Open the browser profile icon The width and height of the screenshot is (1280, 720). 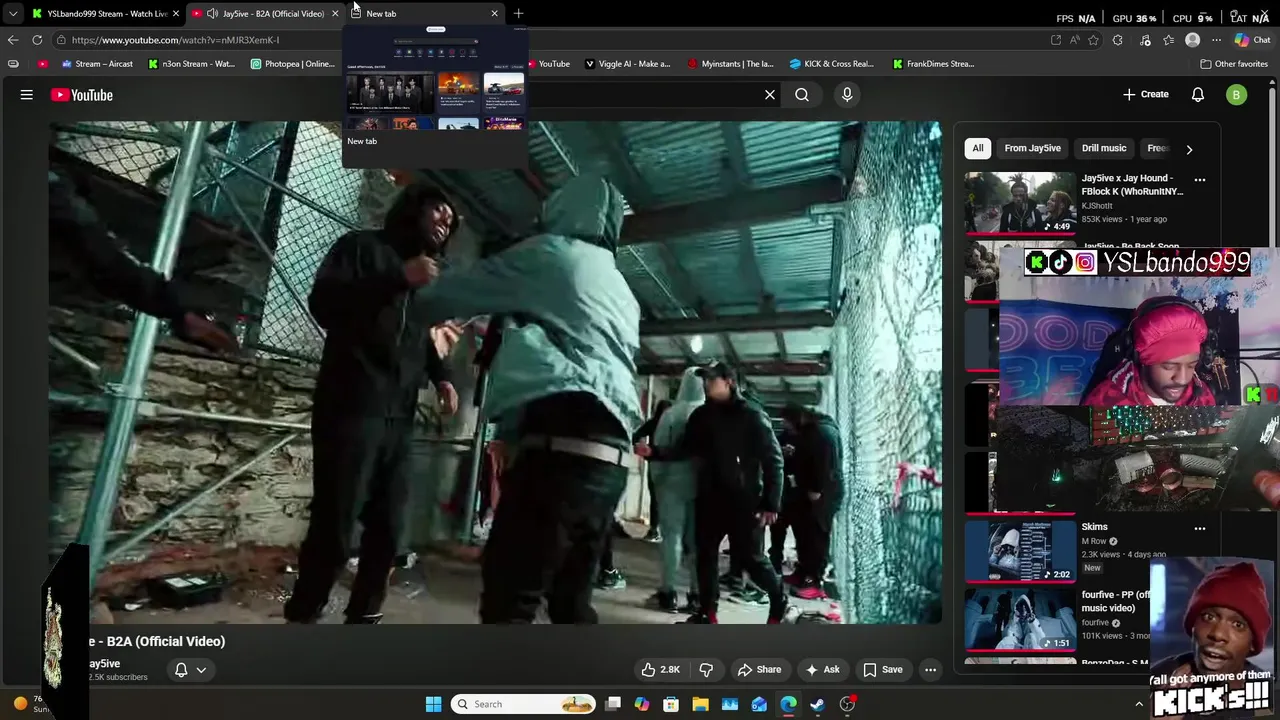pyautogui.click(x=1192, y=40)
